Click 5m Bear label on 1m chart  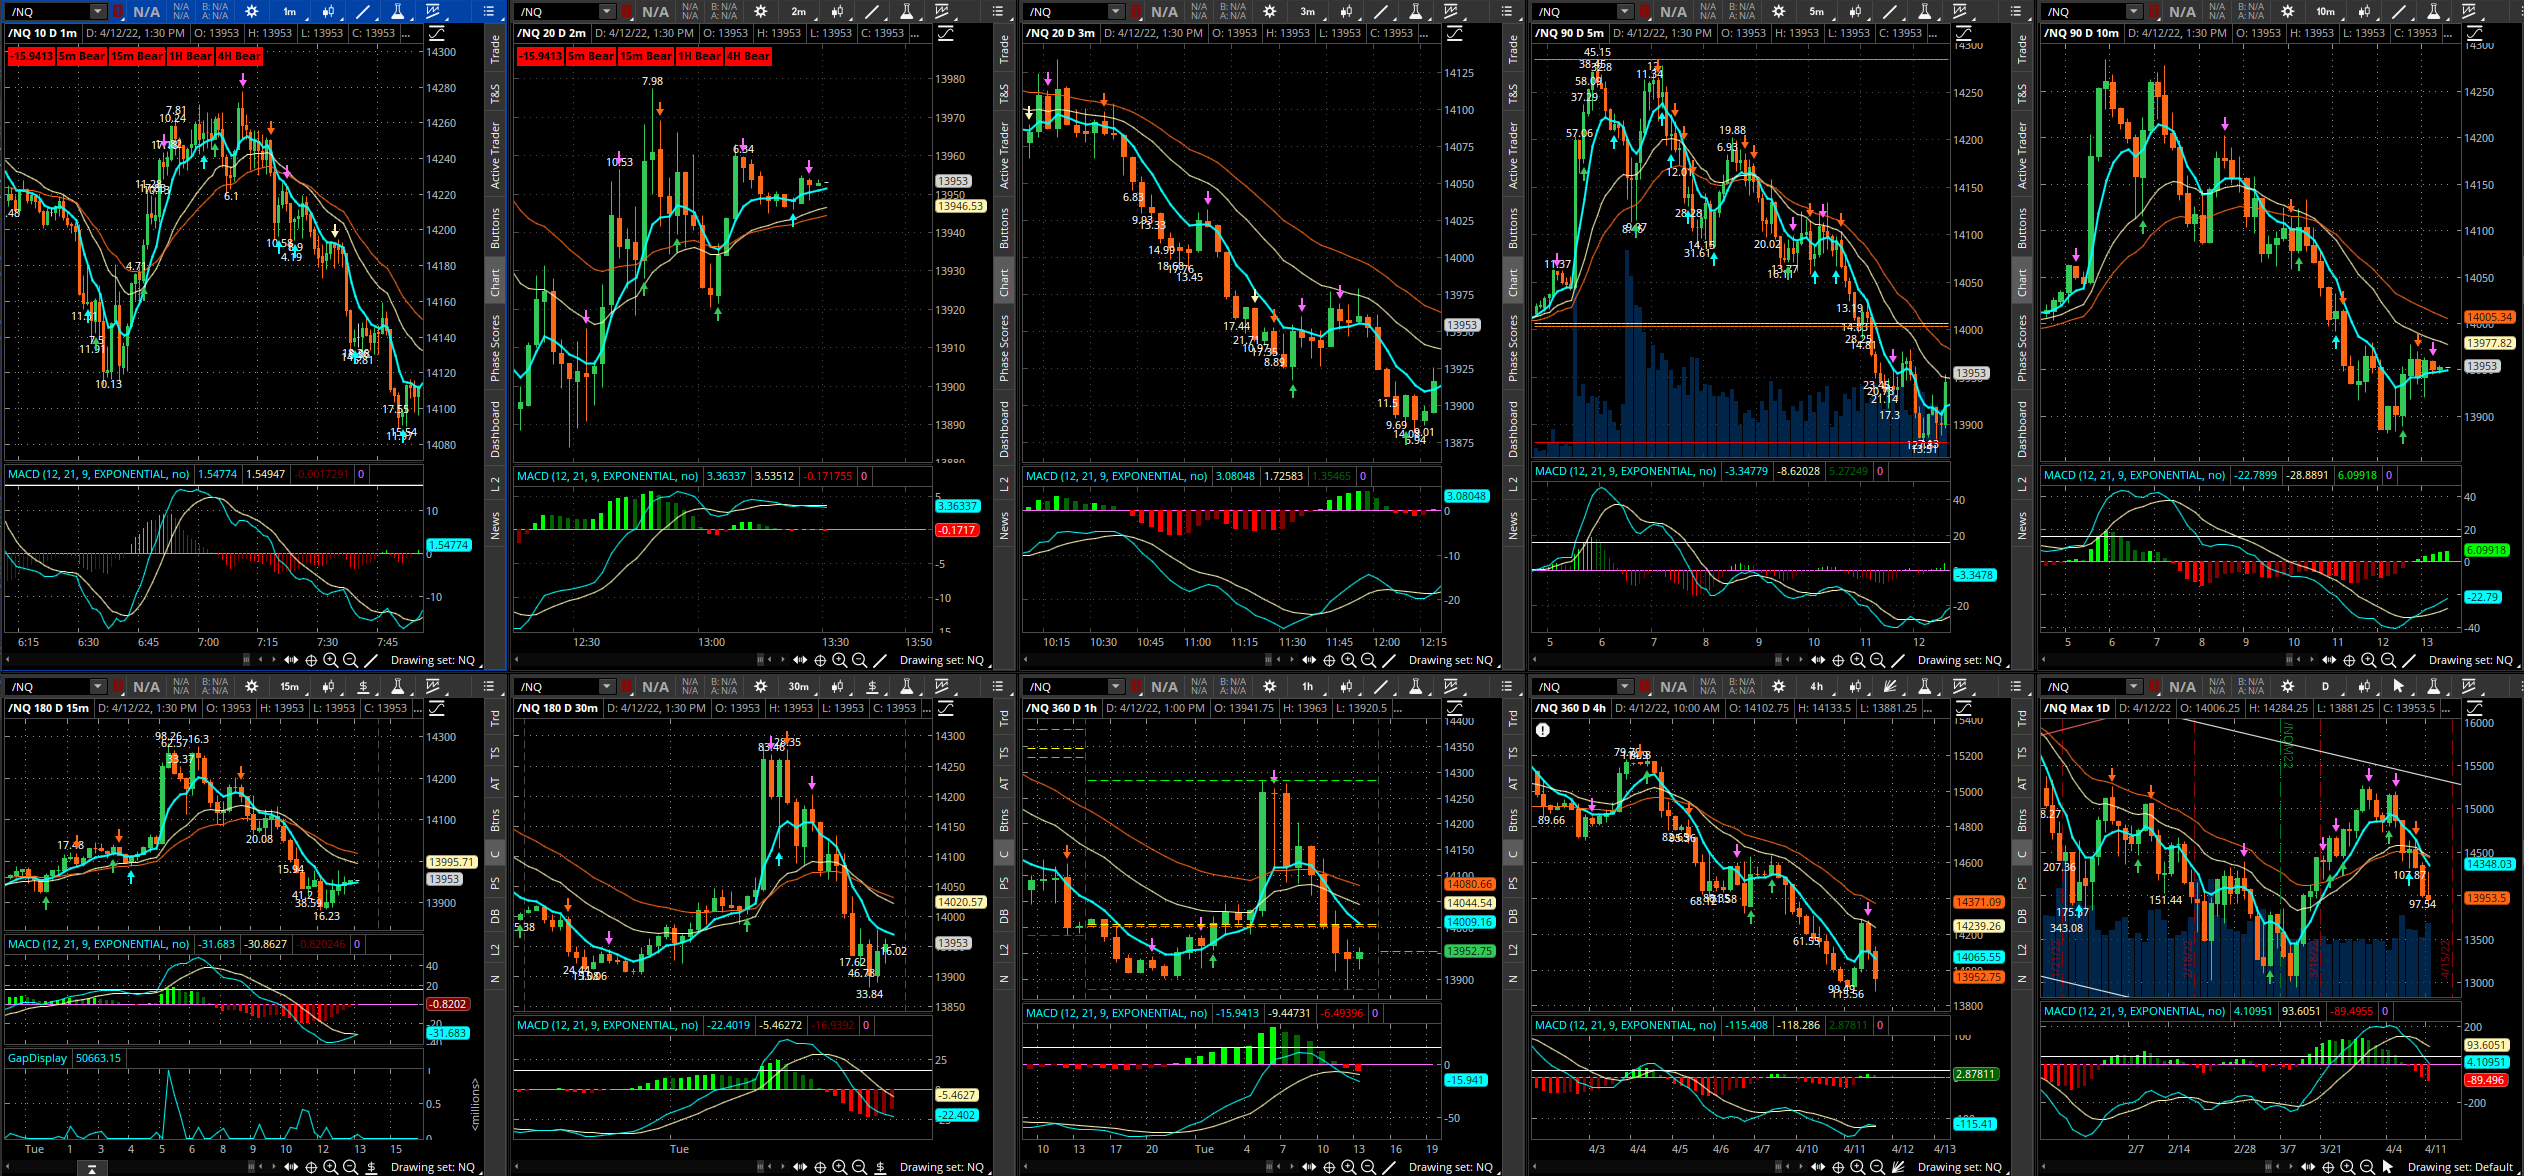pyautogui.click(x=82, y=56)
